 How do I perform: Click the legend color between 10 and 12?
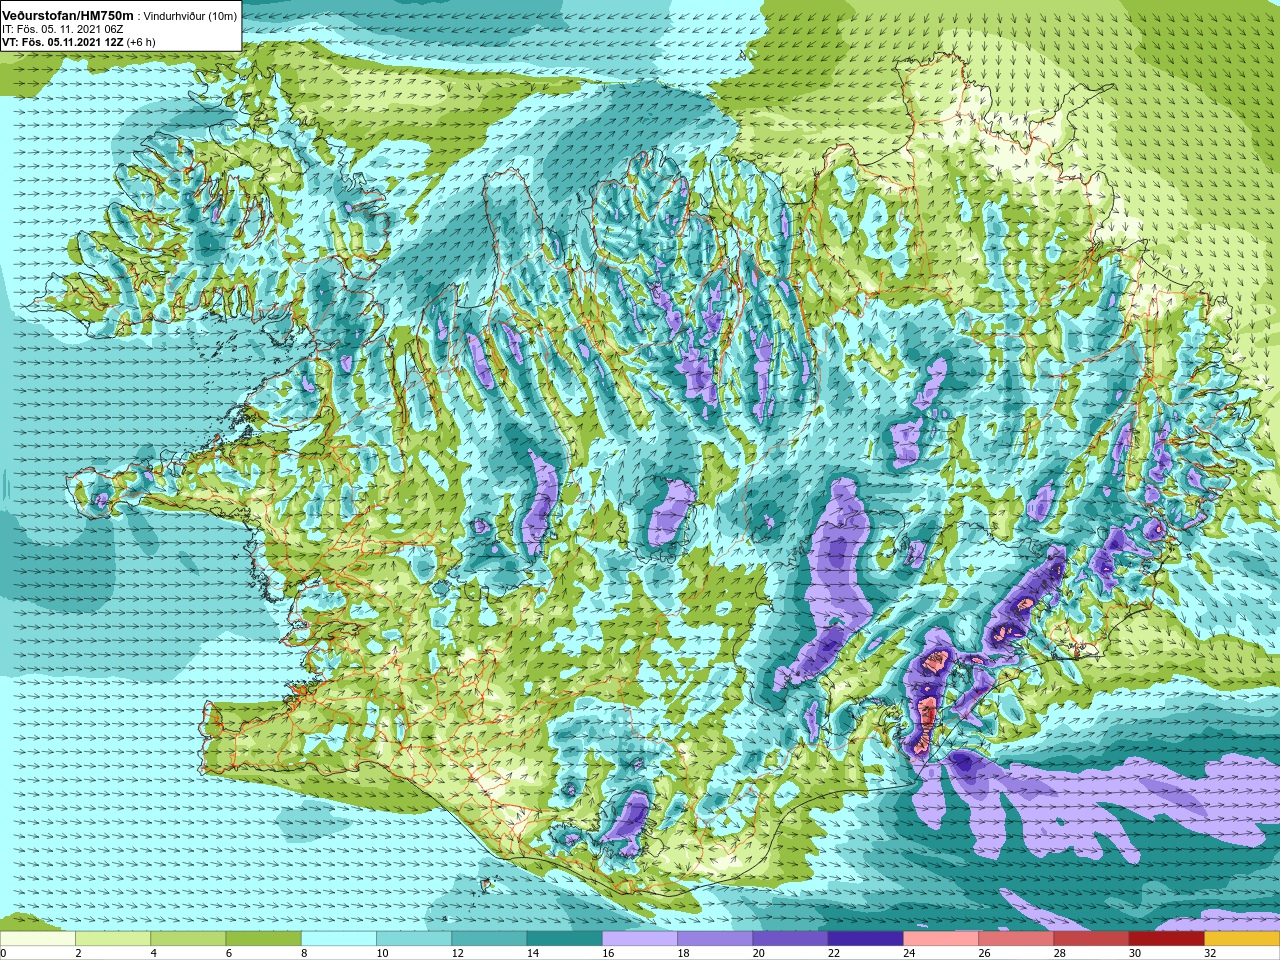[x=414, y=938]
